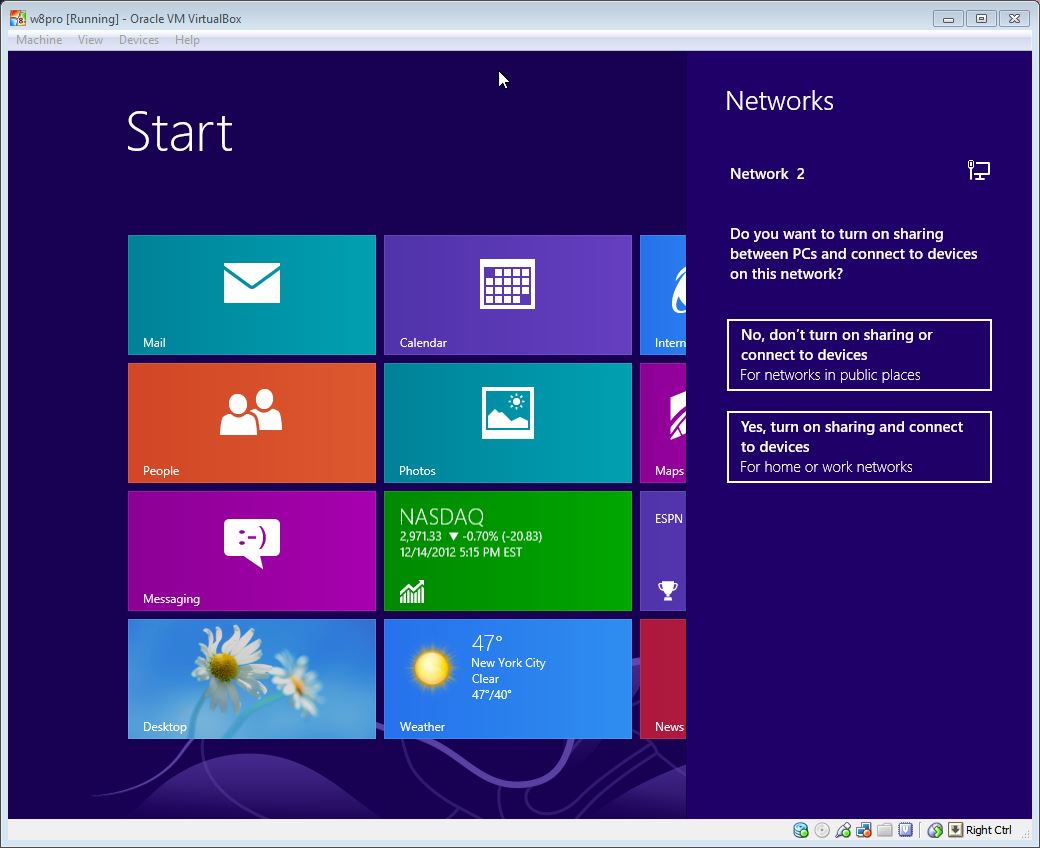Image resolution: width=1040 pixels, height=848 pixels.
Task: Click the hard disk activity status icon
Action: click(x=801, y=830)
